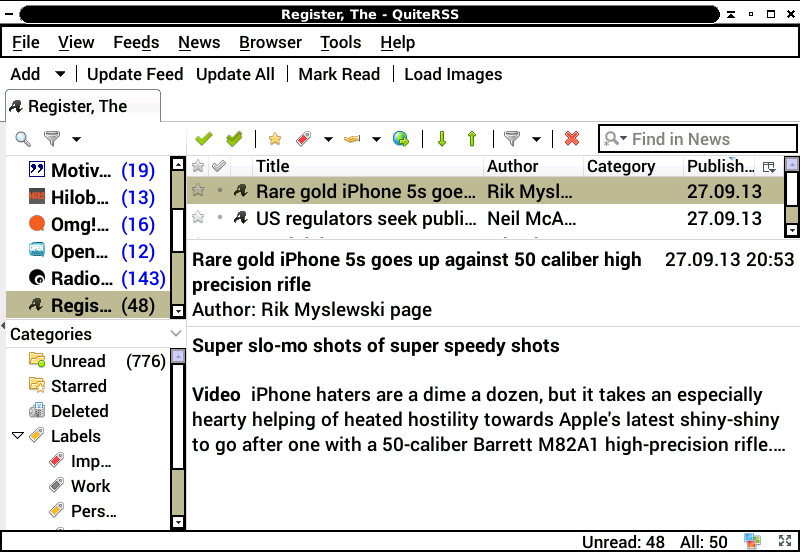Select the Register, The tab
Screen dimensions: 800x552
[83, 106]
